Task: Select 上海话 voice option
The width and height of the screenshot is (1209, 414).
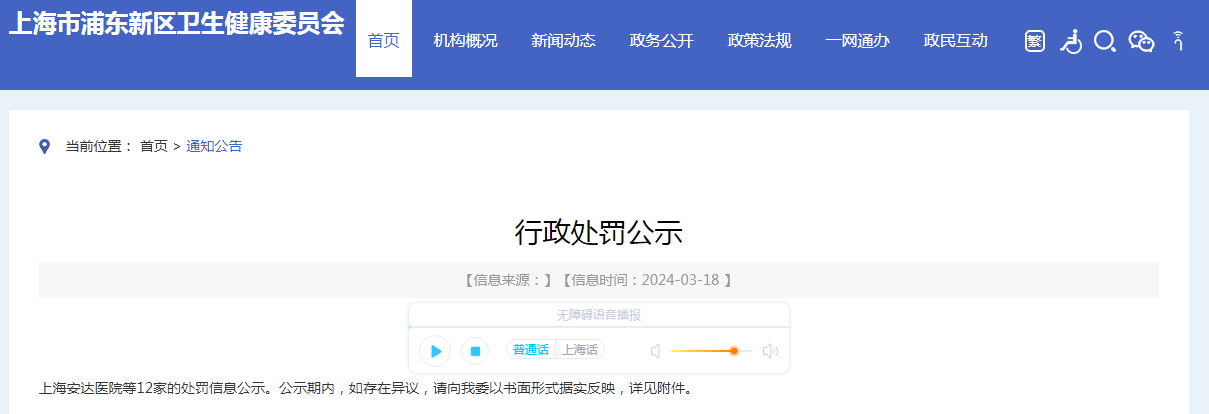Action: click(580, 350)
